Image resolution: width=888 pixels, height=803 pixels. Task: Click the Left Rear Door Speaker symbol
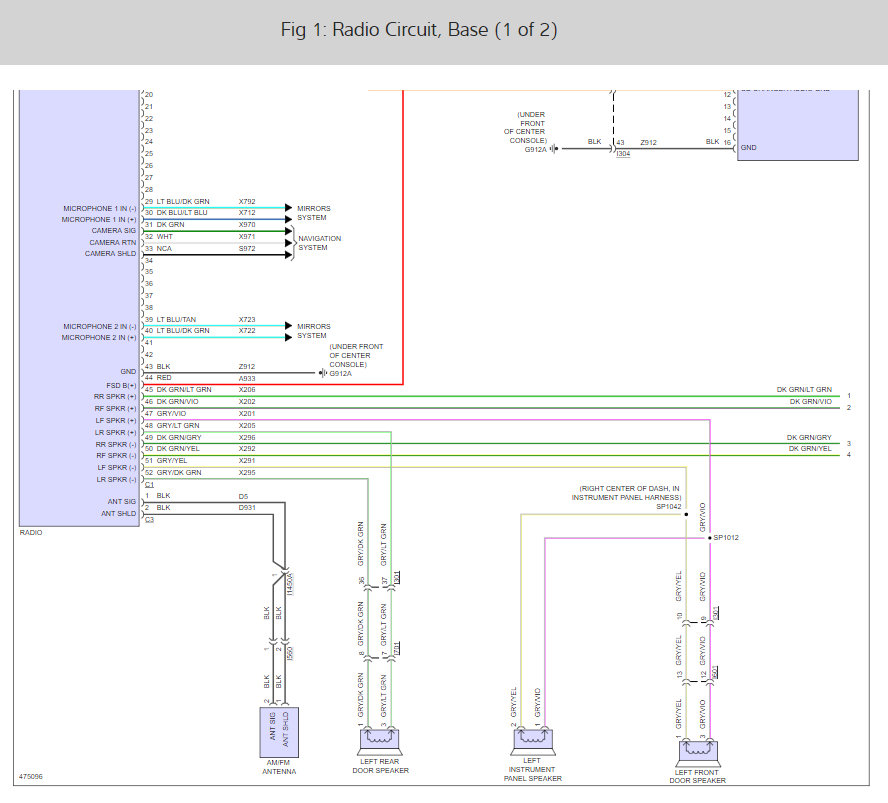tap(380, 738)
